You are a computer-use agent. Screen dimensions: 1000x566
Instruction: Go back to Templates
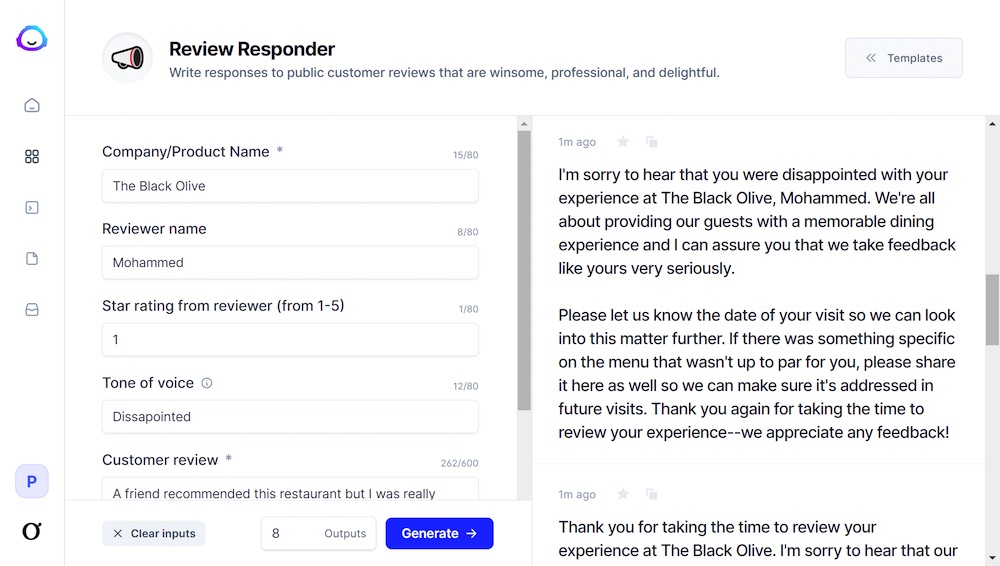[904, 58]
